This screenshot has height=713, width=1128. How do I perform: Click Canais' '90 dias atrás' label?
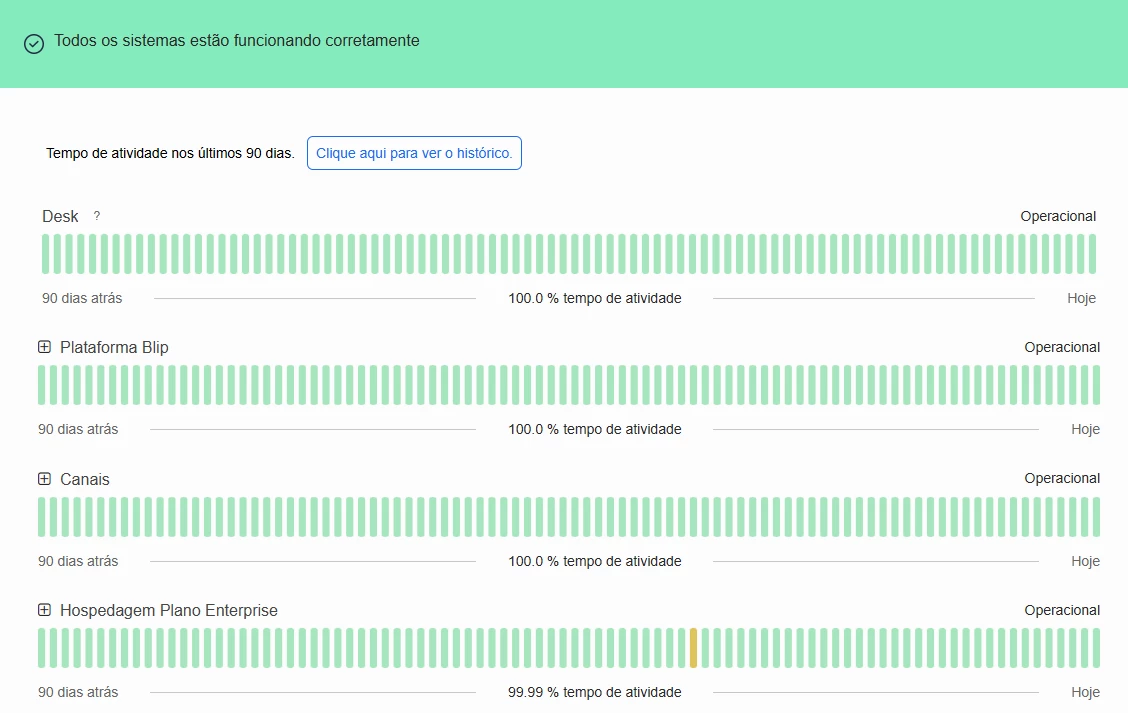point(78,561)
